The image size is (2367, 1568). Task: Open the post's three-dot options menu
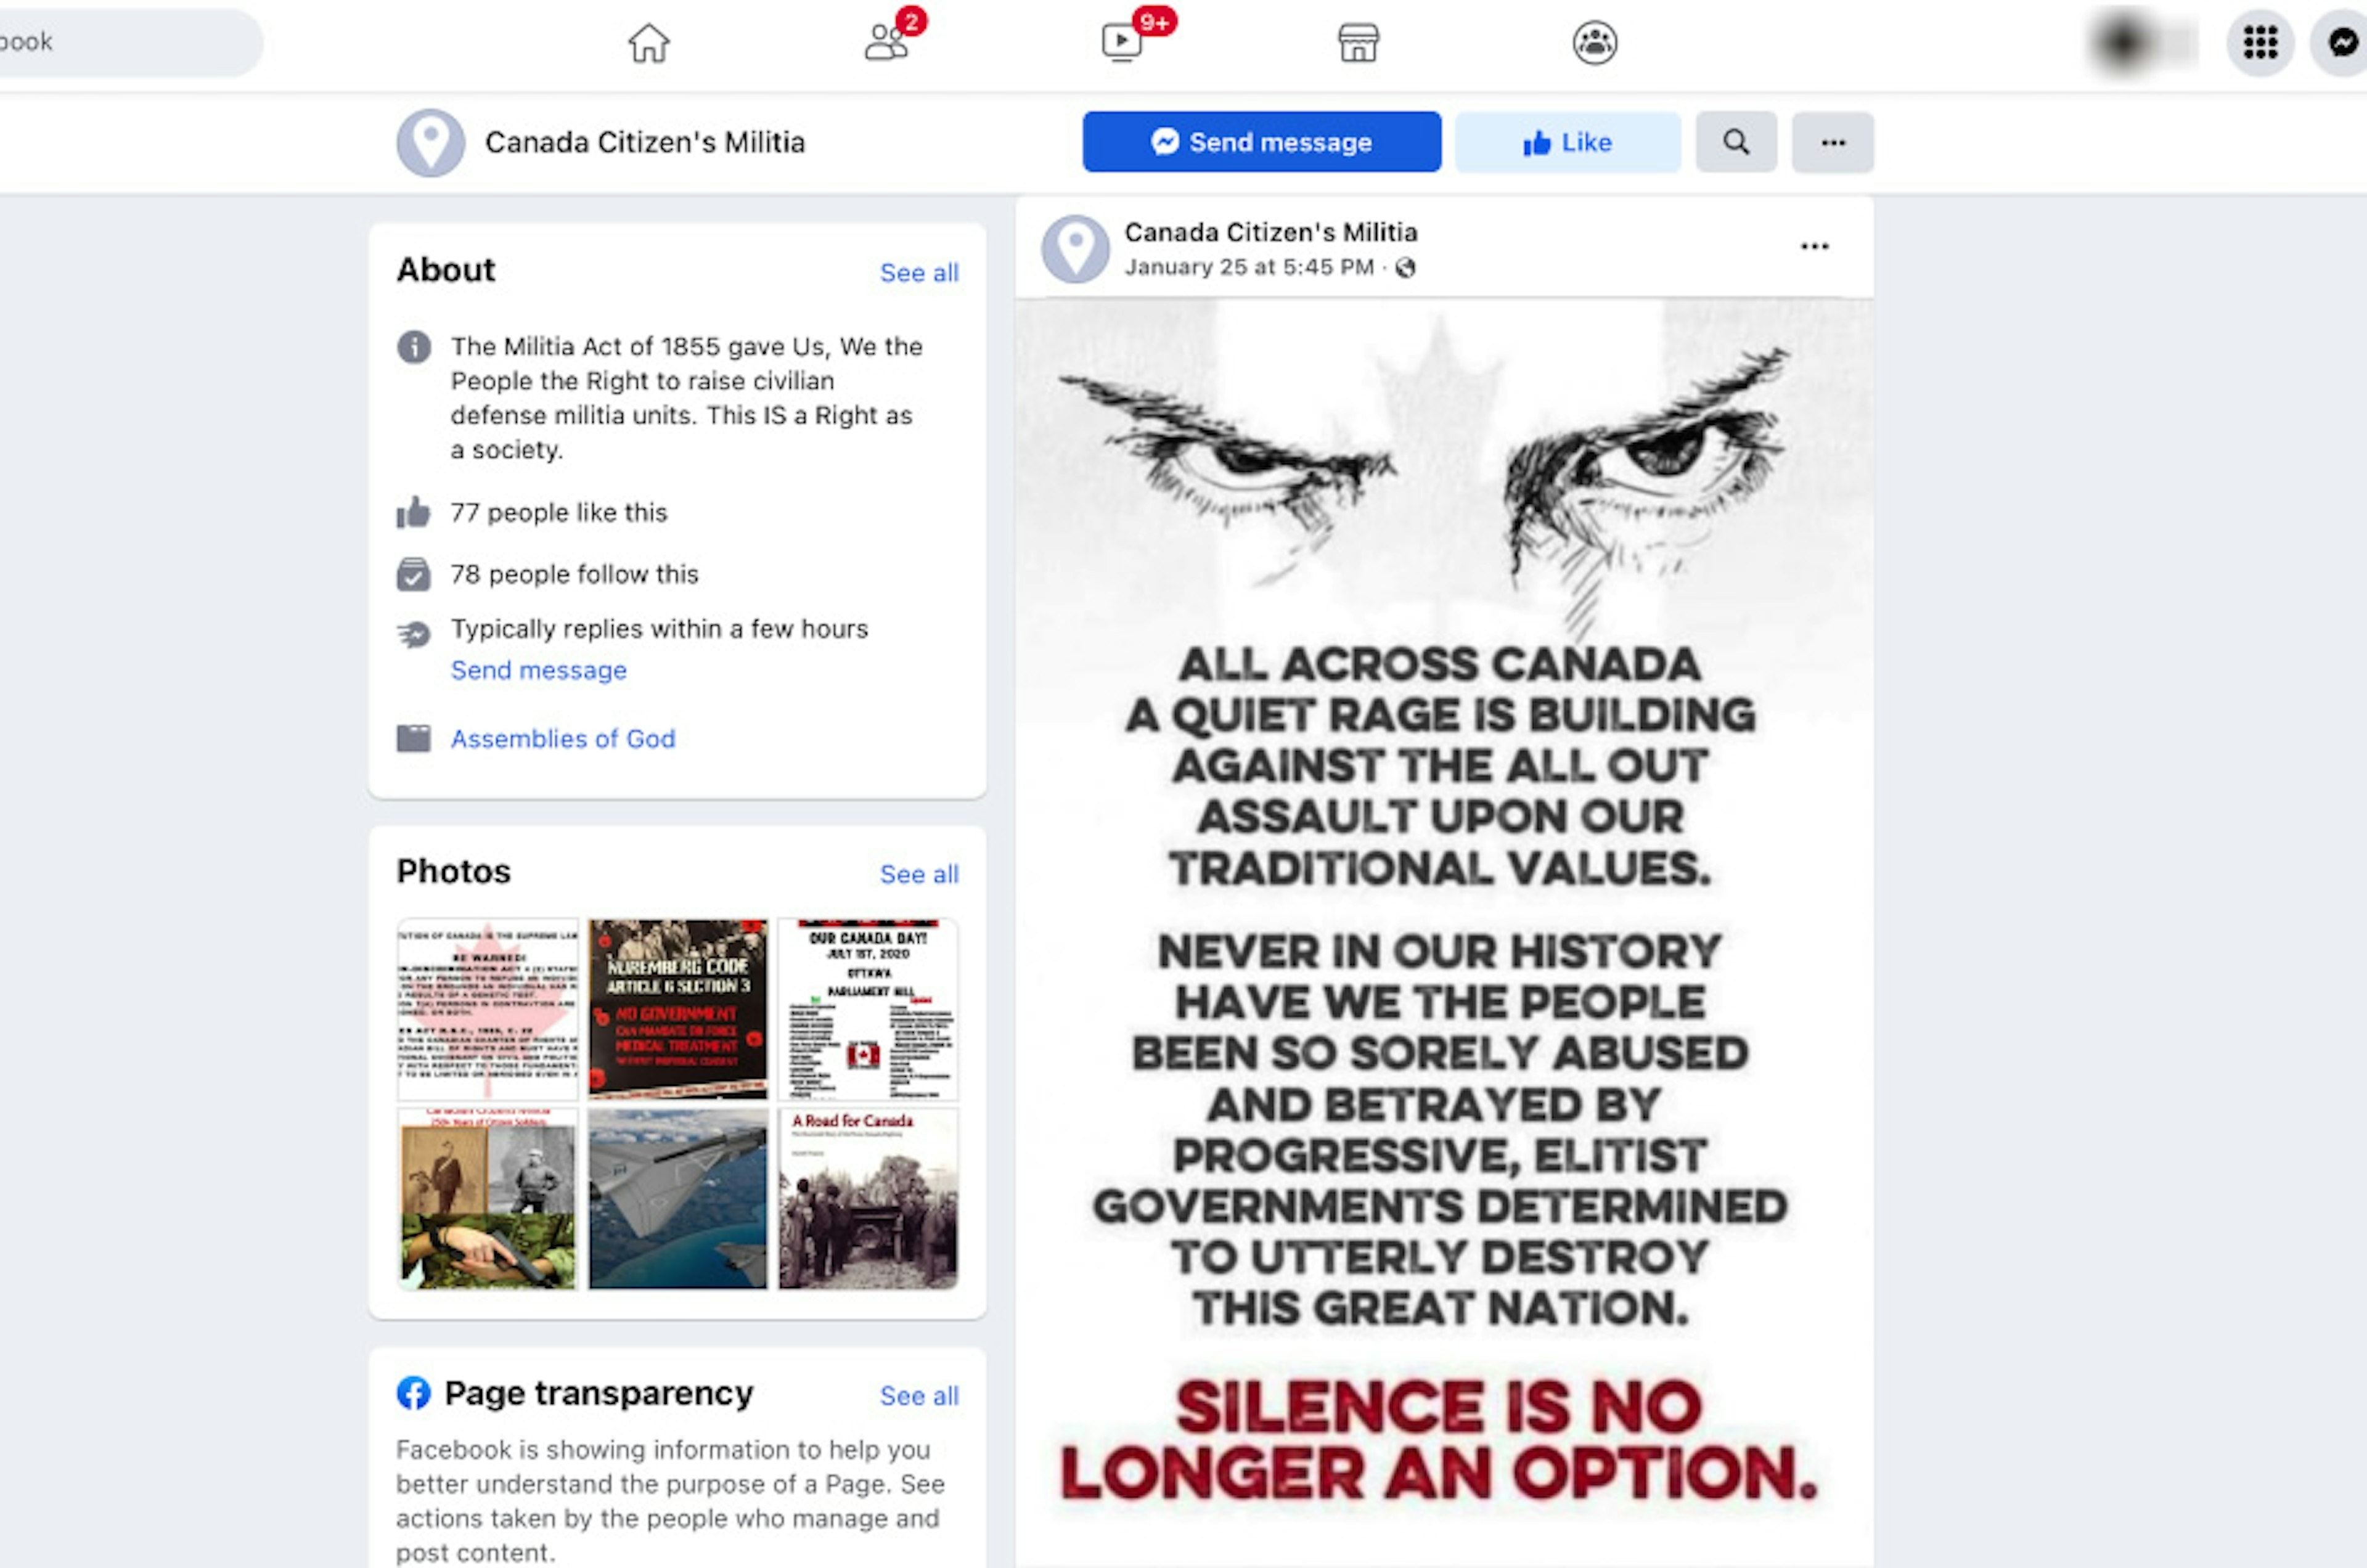[x=1814, y=246]
